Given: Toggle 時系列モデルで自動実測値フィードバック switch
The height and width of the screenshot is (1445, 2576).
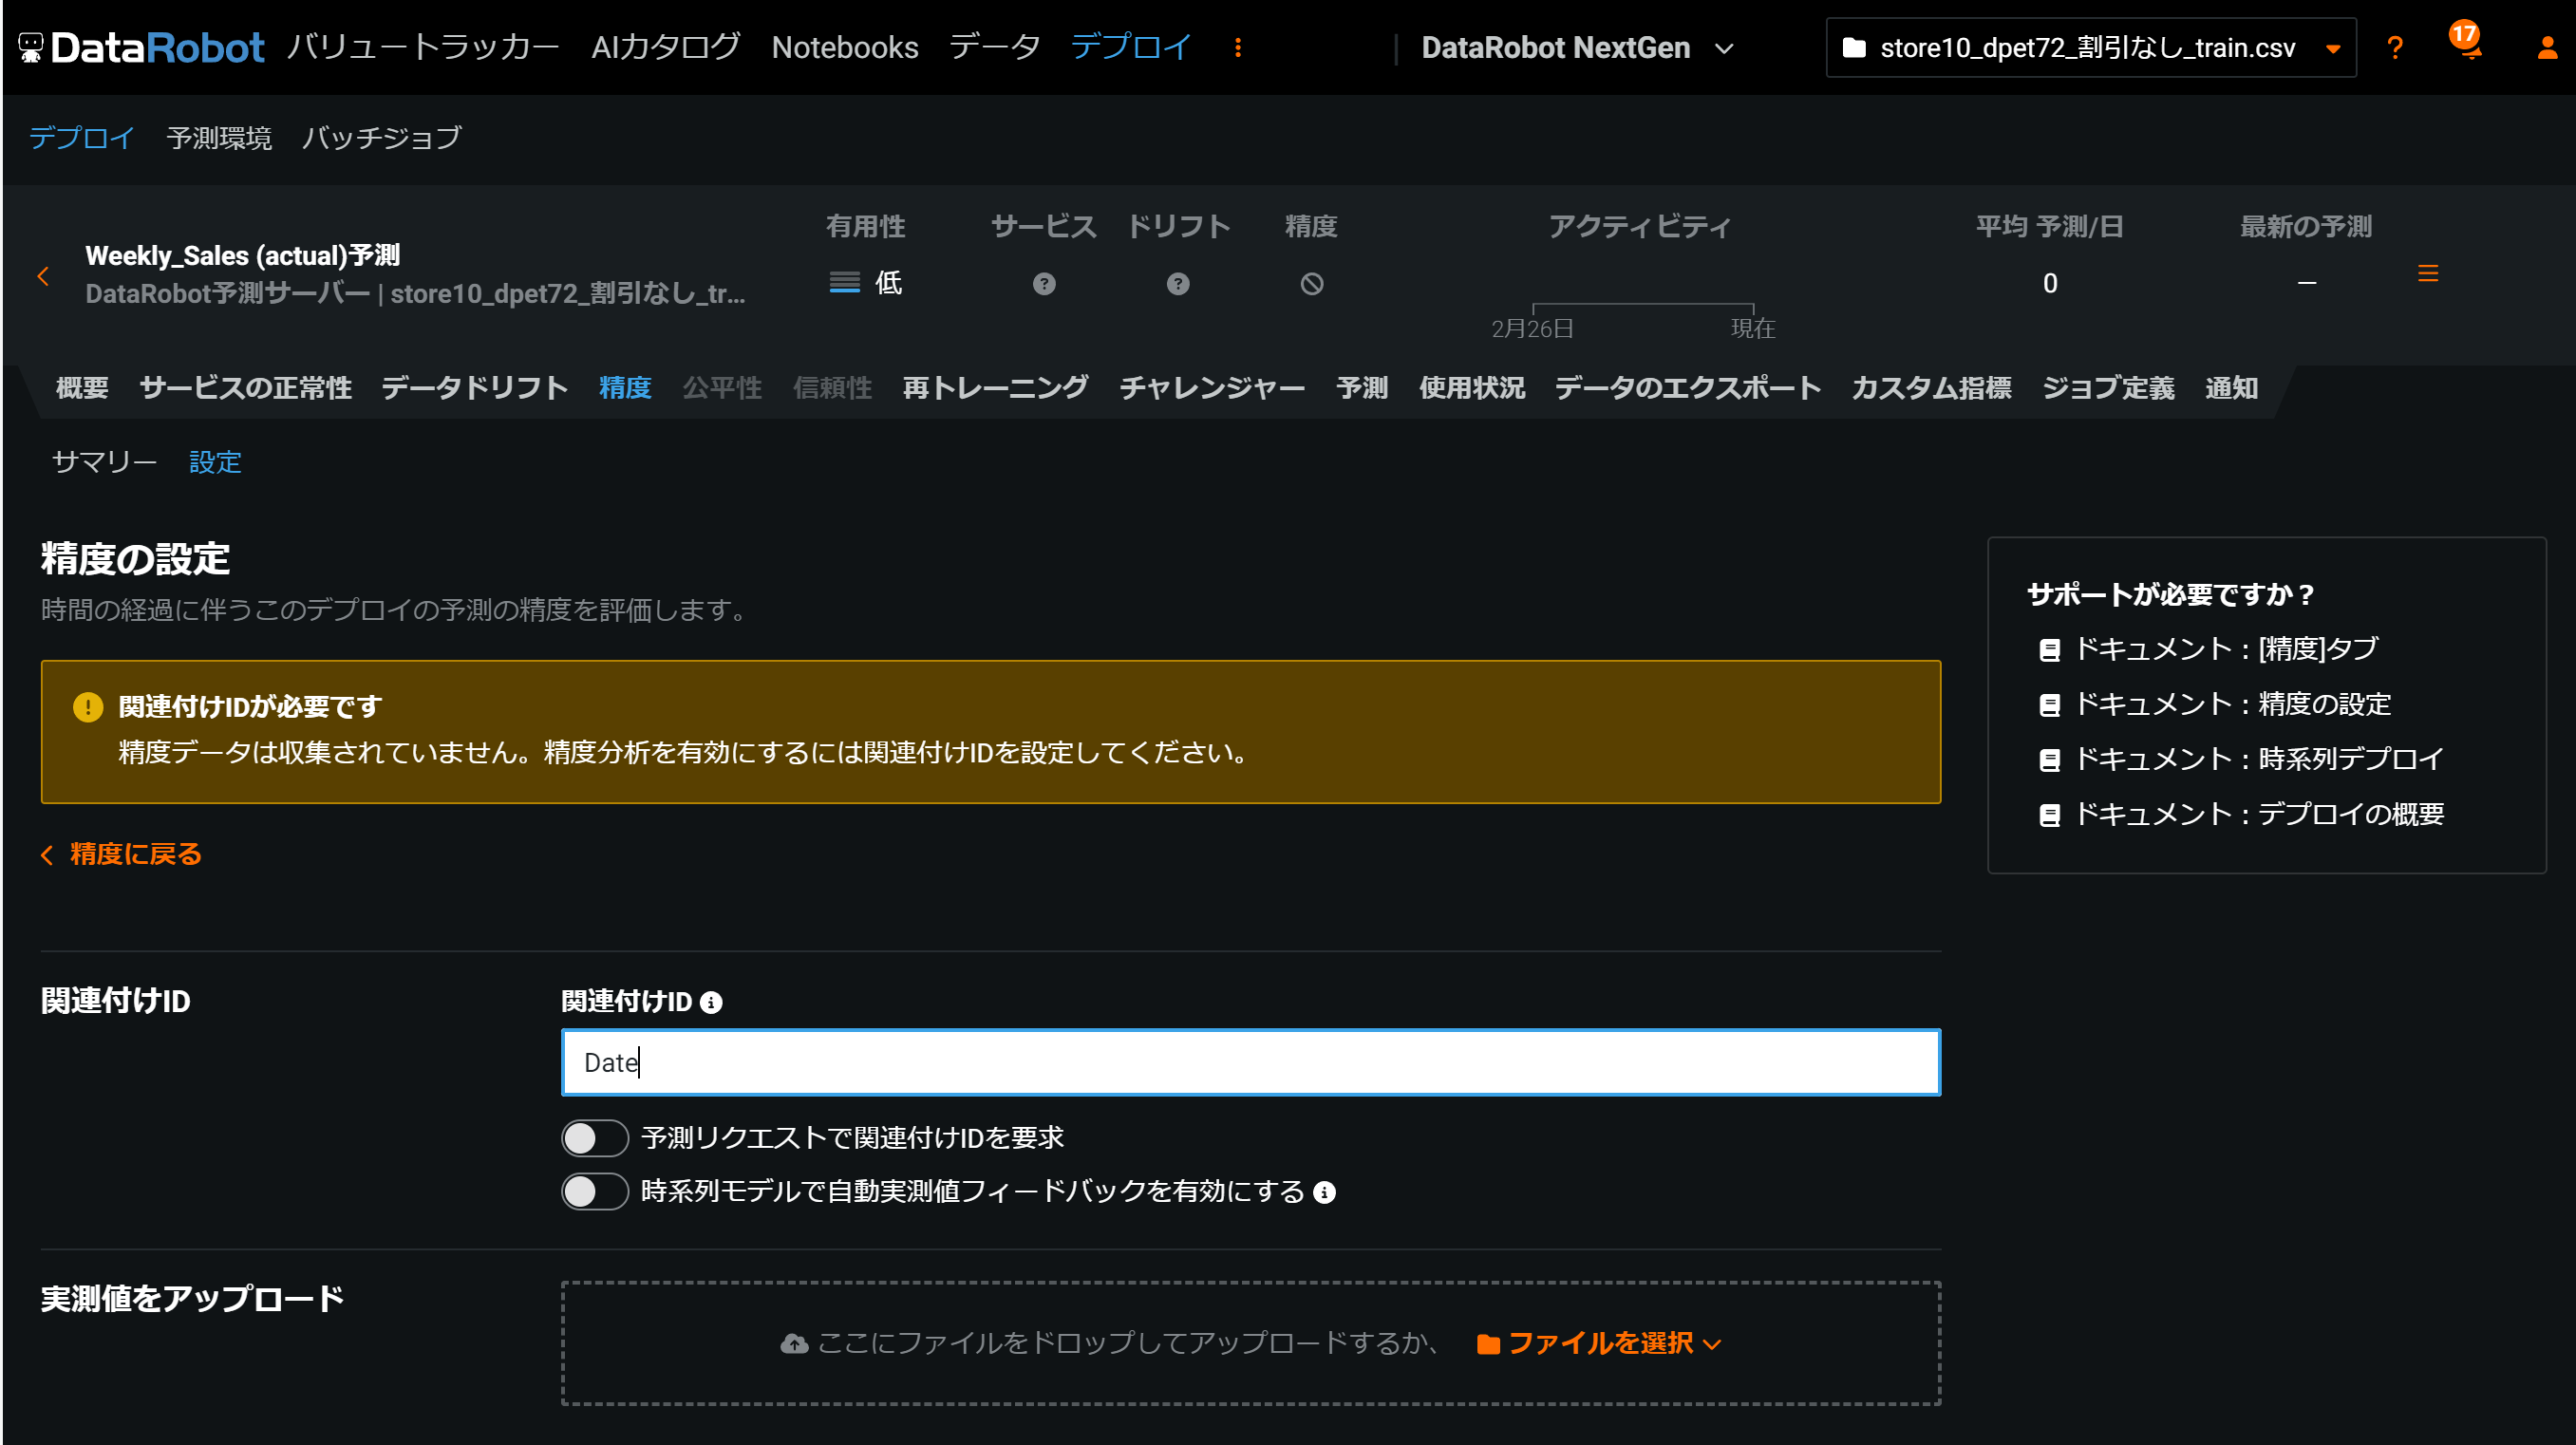Looking at the screenshot, I should [594, 1192].
